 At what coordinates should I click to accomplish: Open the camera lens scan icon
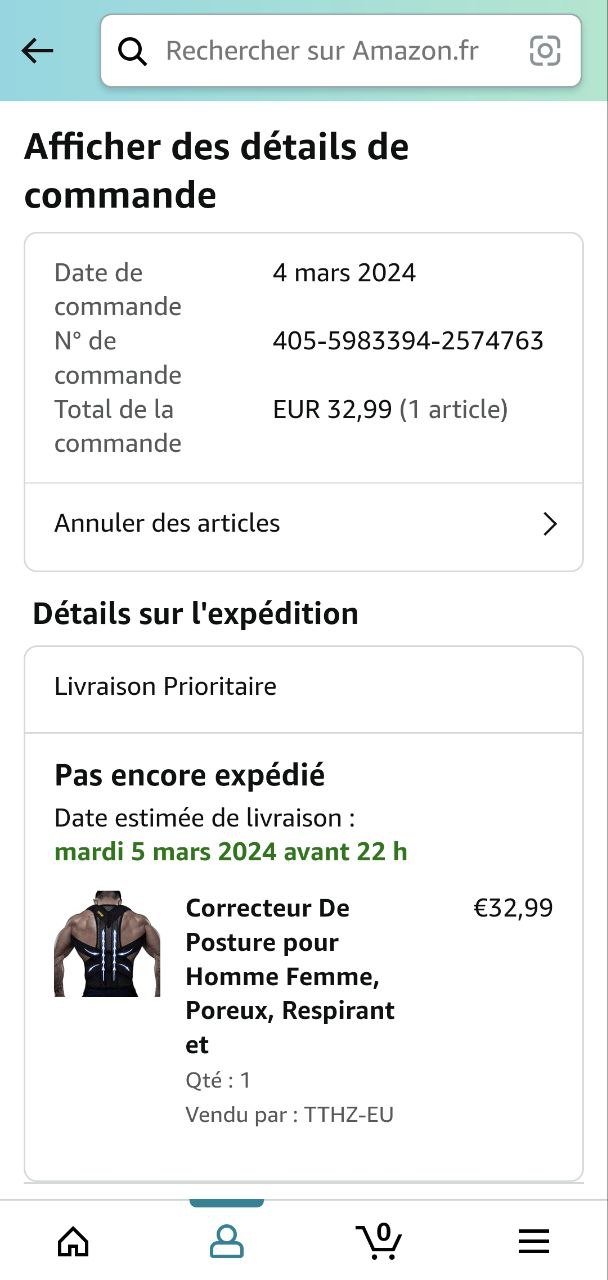[x=545, y=51]
